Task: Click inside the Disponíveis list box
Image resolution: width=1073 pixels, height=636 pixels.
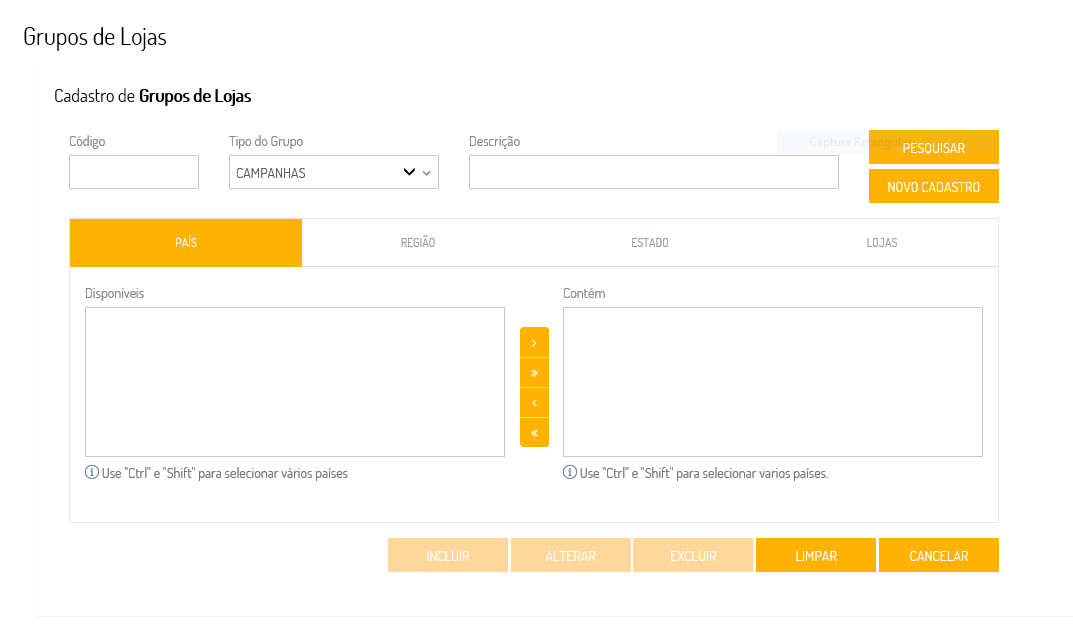Action: click(x=295, y=382)
